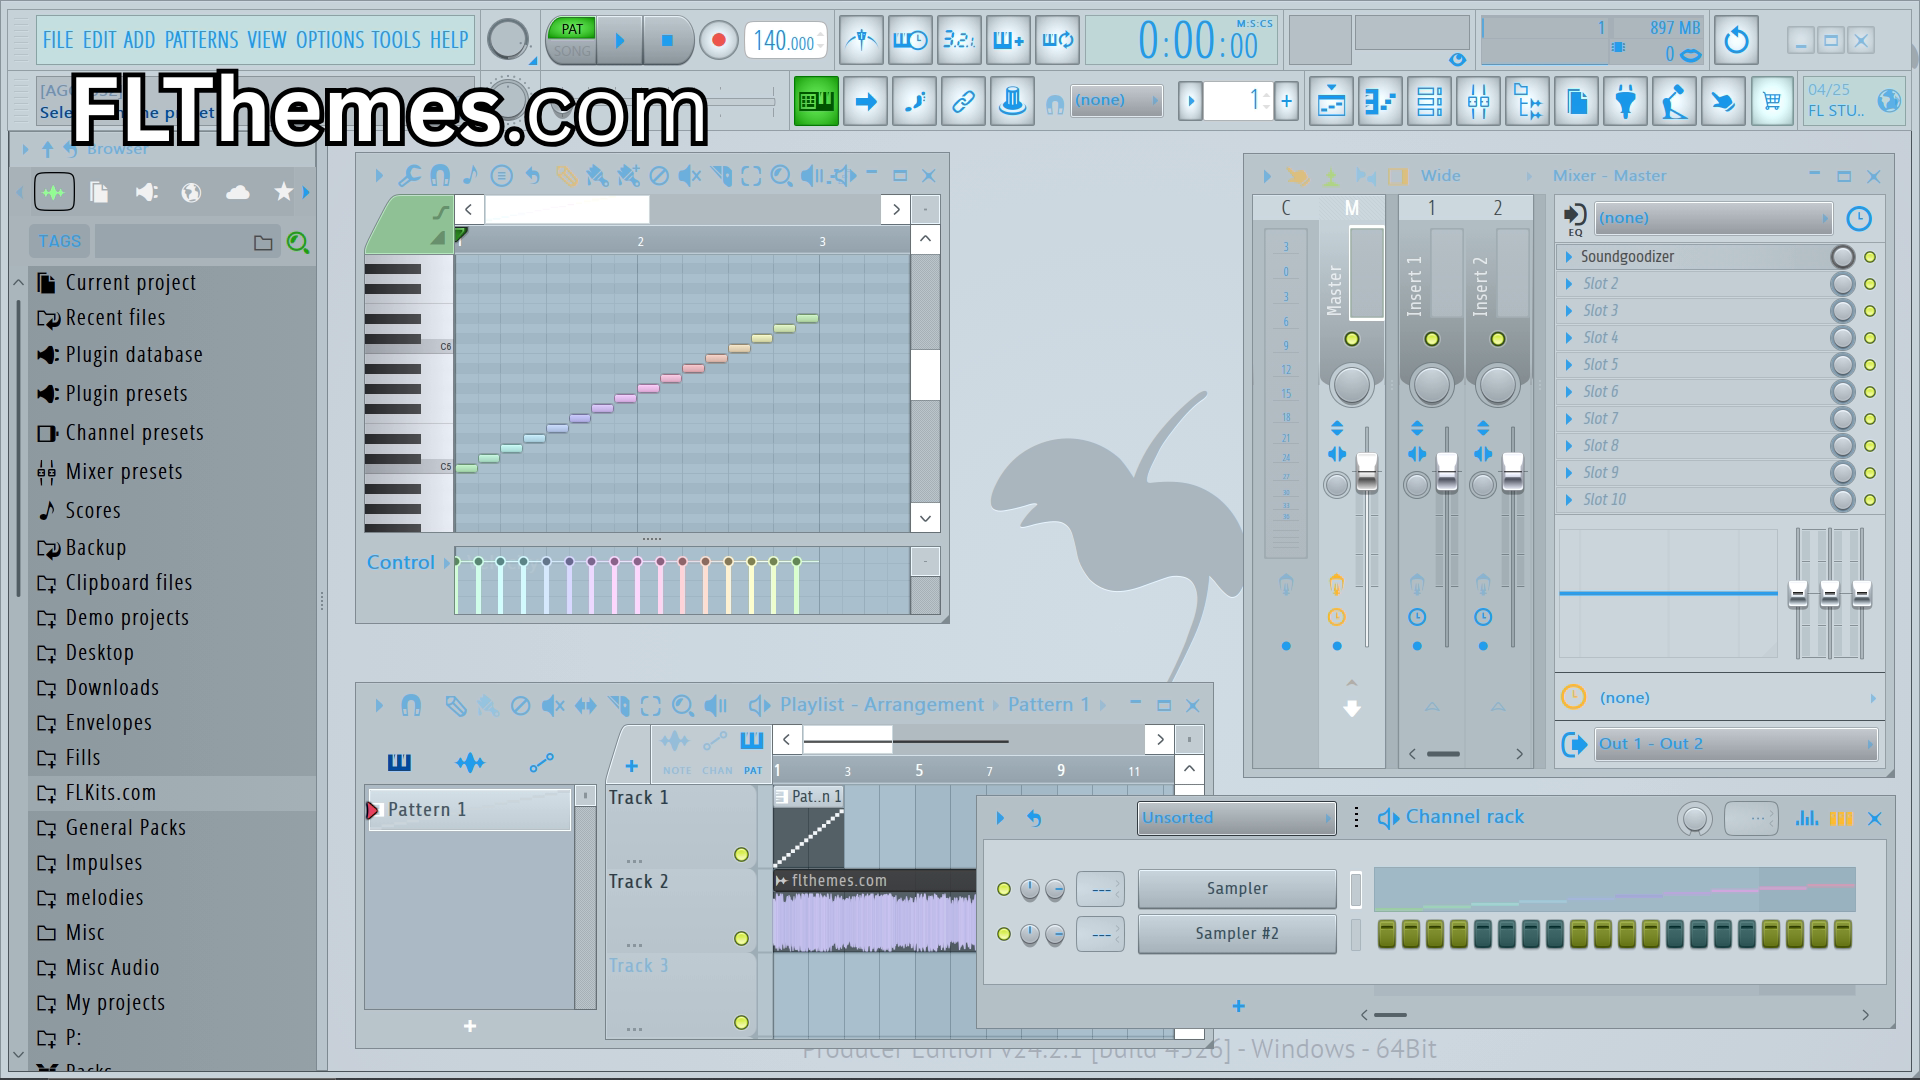Select the browser favorites star tab
This screenshot has height=1080, width=1920.
pos(284,192)
